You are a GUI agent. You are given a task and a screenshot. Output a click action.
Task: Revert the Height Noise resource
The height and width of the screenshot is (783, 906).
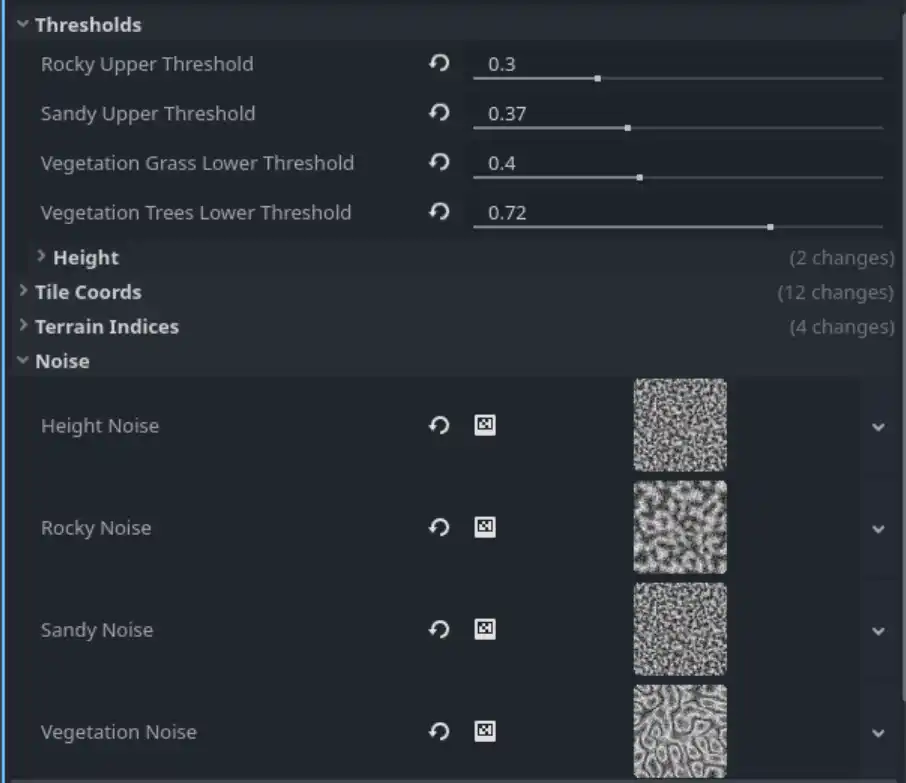(438, 425)
